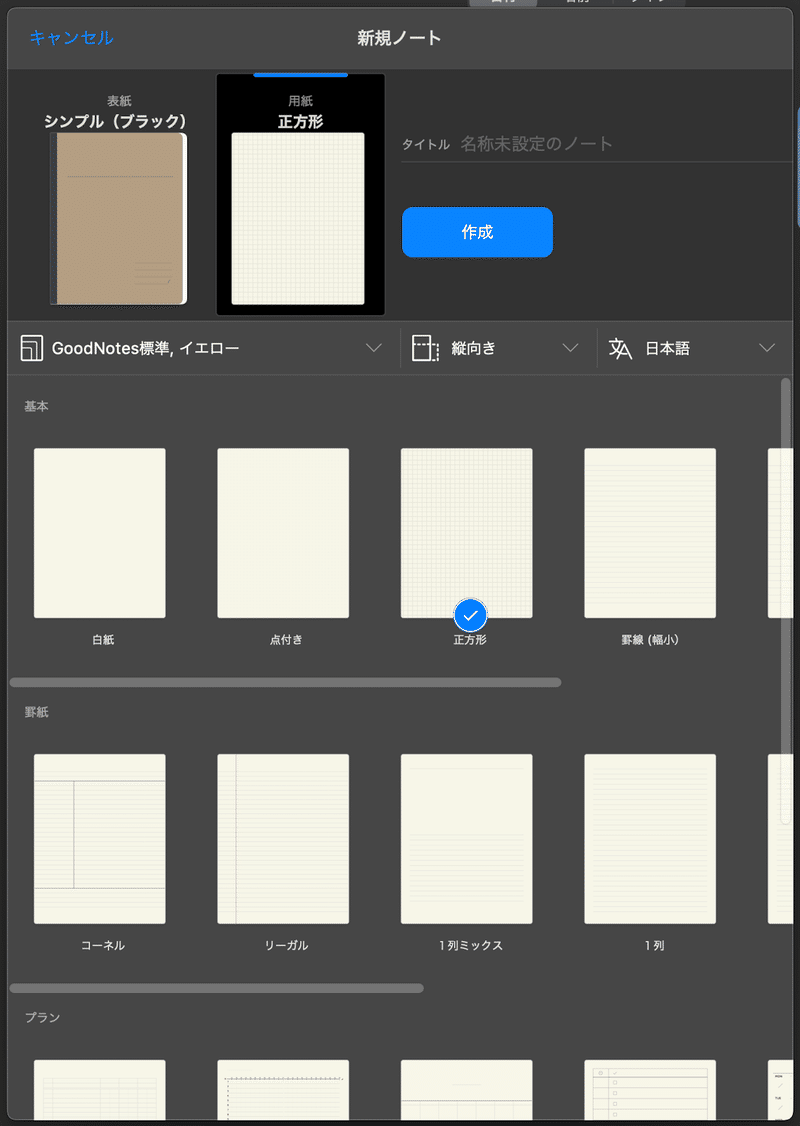This screenshot has width=800, height=1126.
Task: Click the キャンセル button
Action: click(x=71, y=37)
